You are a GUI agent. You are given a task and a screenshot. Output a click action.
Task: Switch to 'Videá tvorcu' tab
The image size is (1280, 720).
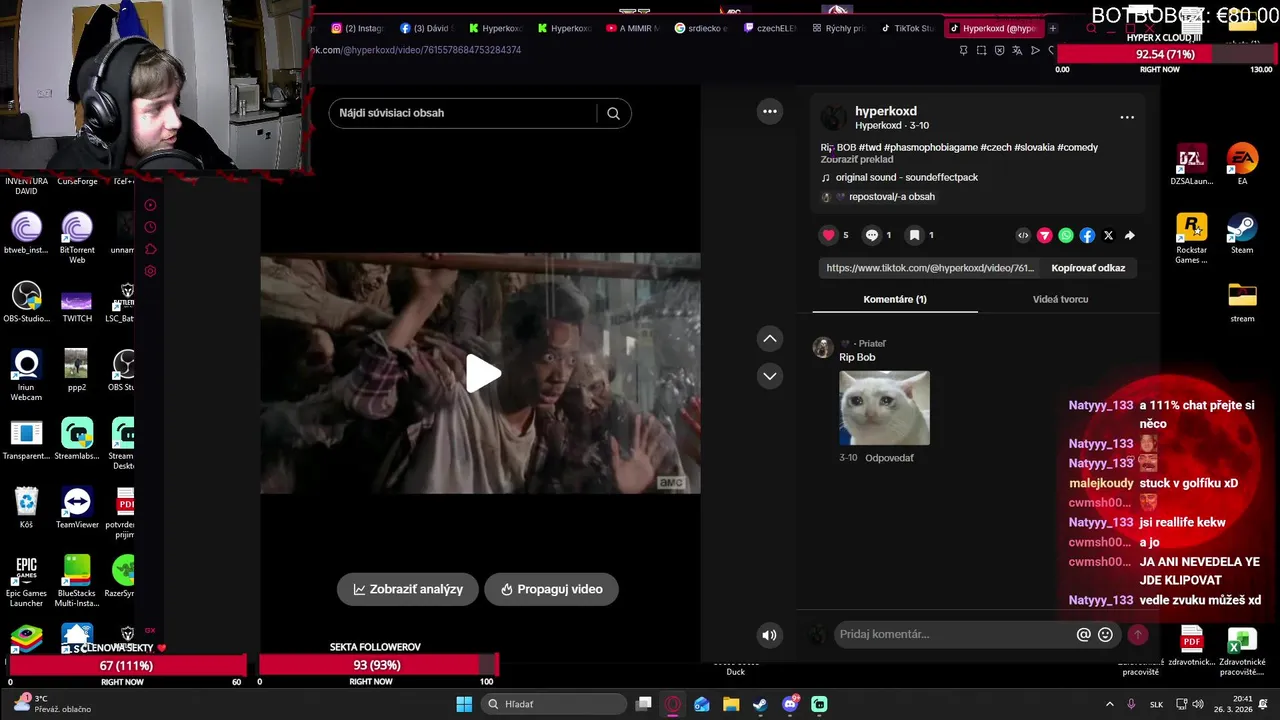(x=1060, y=299)
